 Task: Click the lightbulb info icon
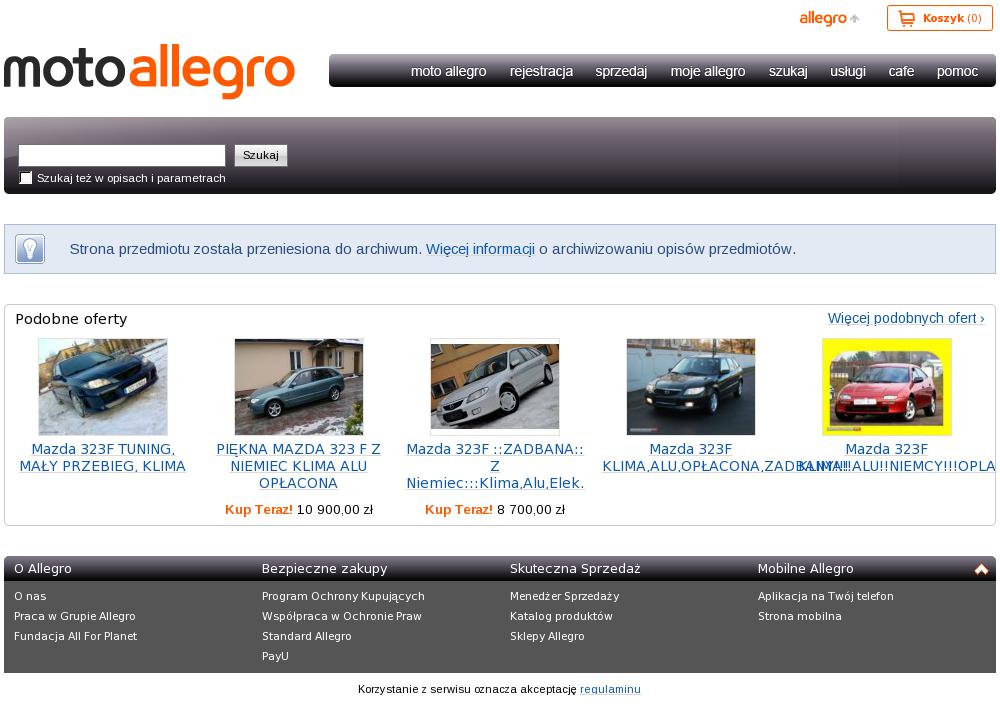30,249
